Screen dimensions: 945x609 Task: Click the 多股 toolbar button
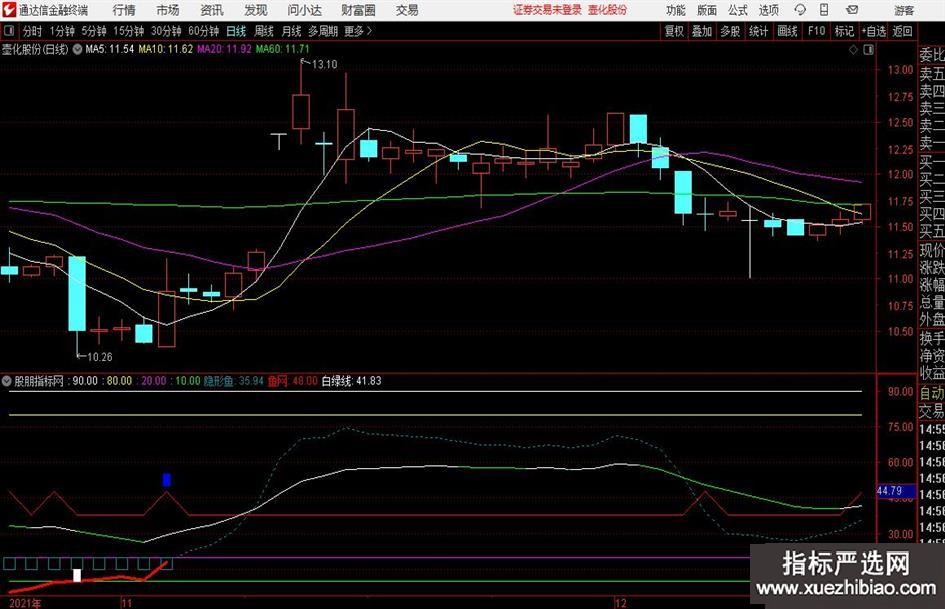coord(730,31)
